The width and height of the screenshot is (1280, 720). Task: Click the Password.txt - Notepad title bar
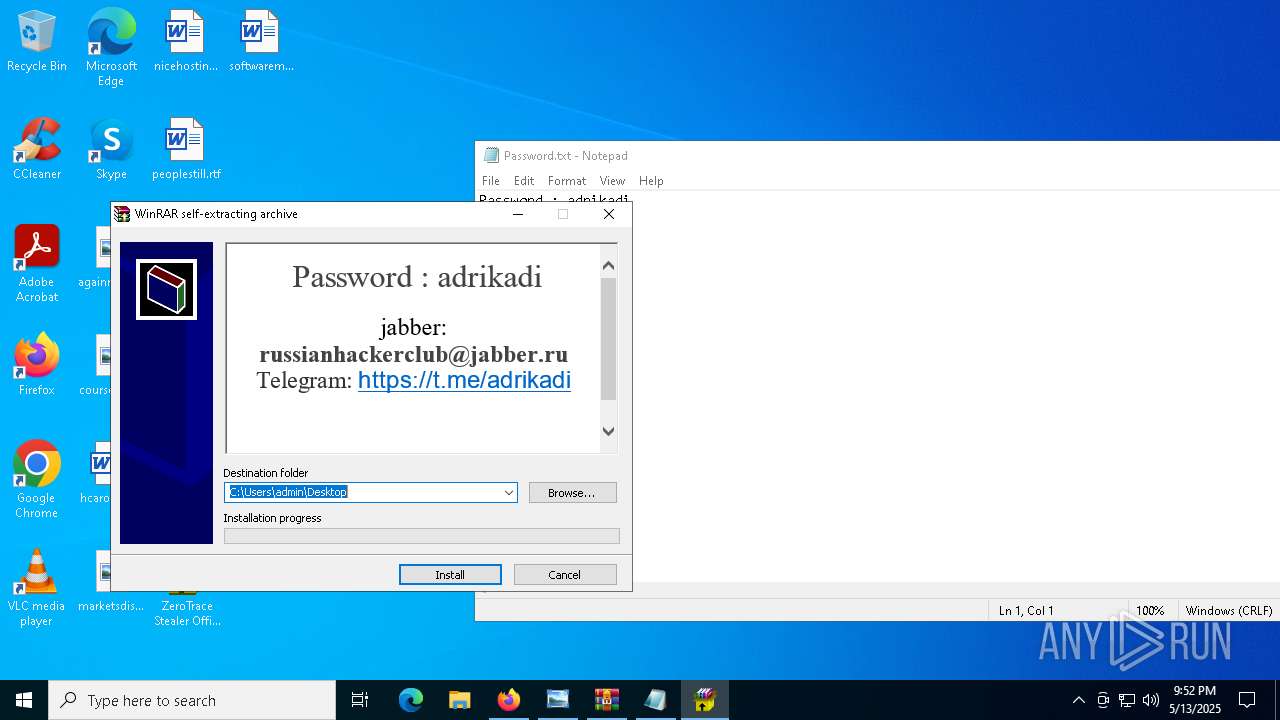click(878, 155)
